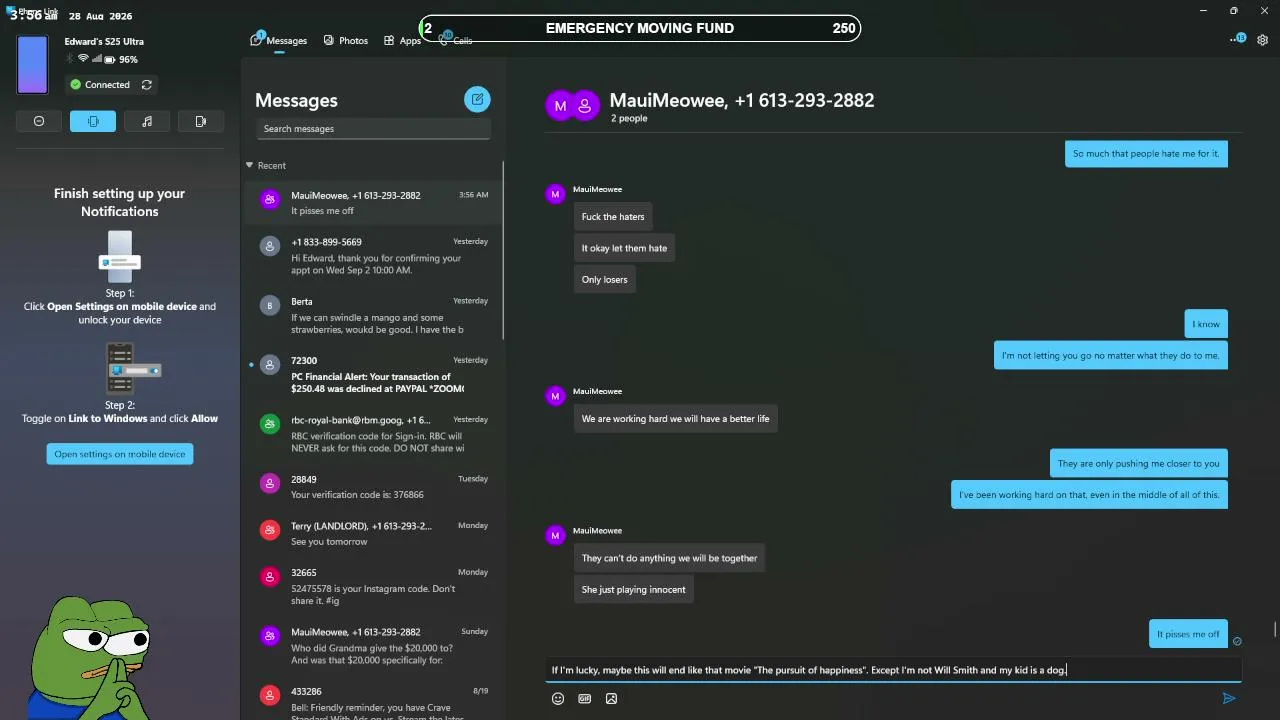The height and width of the screenshot is (720, 1280).
Task: Click the Wi-Fi status icon under device name
Action: pos(83,59)
